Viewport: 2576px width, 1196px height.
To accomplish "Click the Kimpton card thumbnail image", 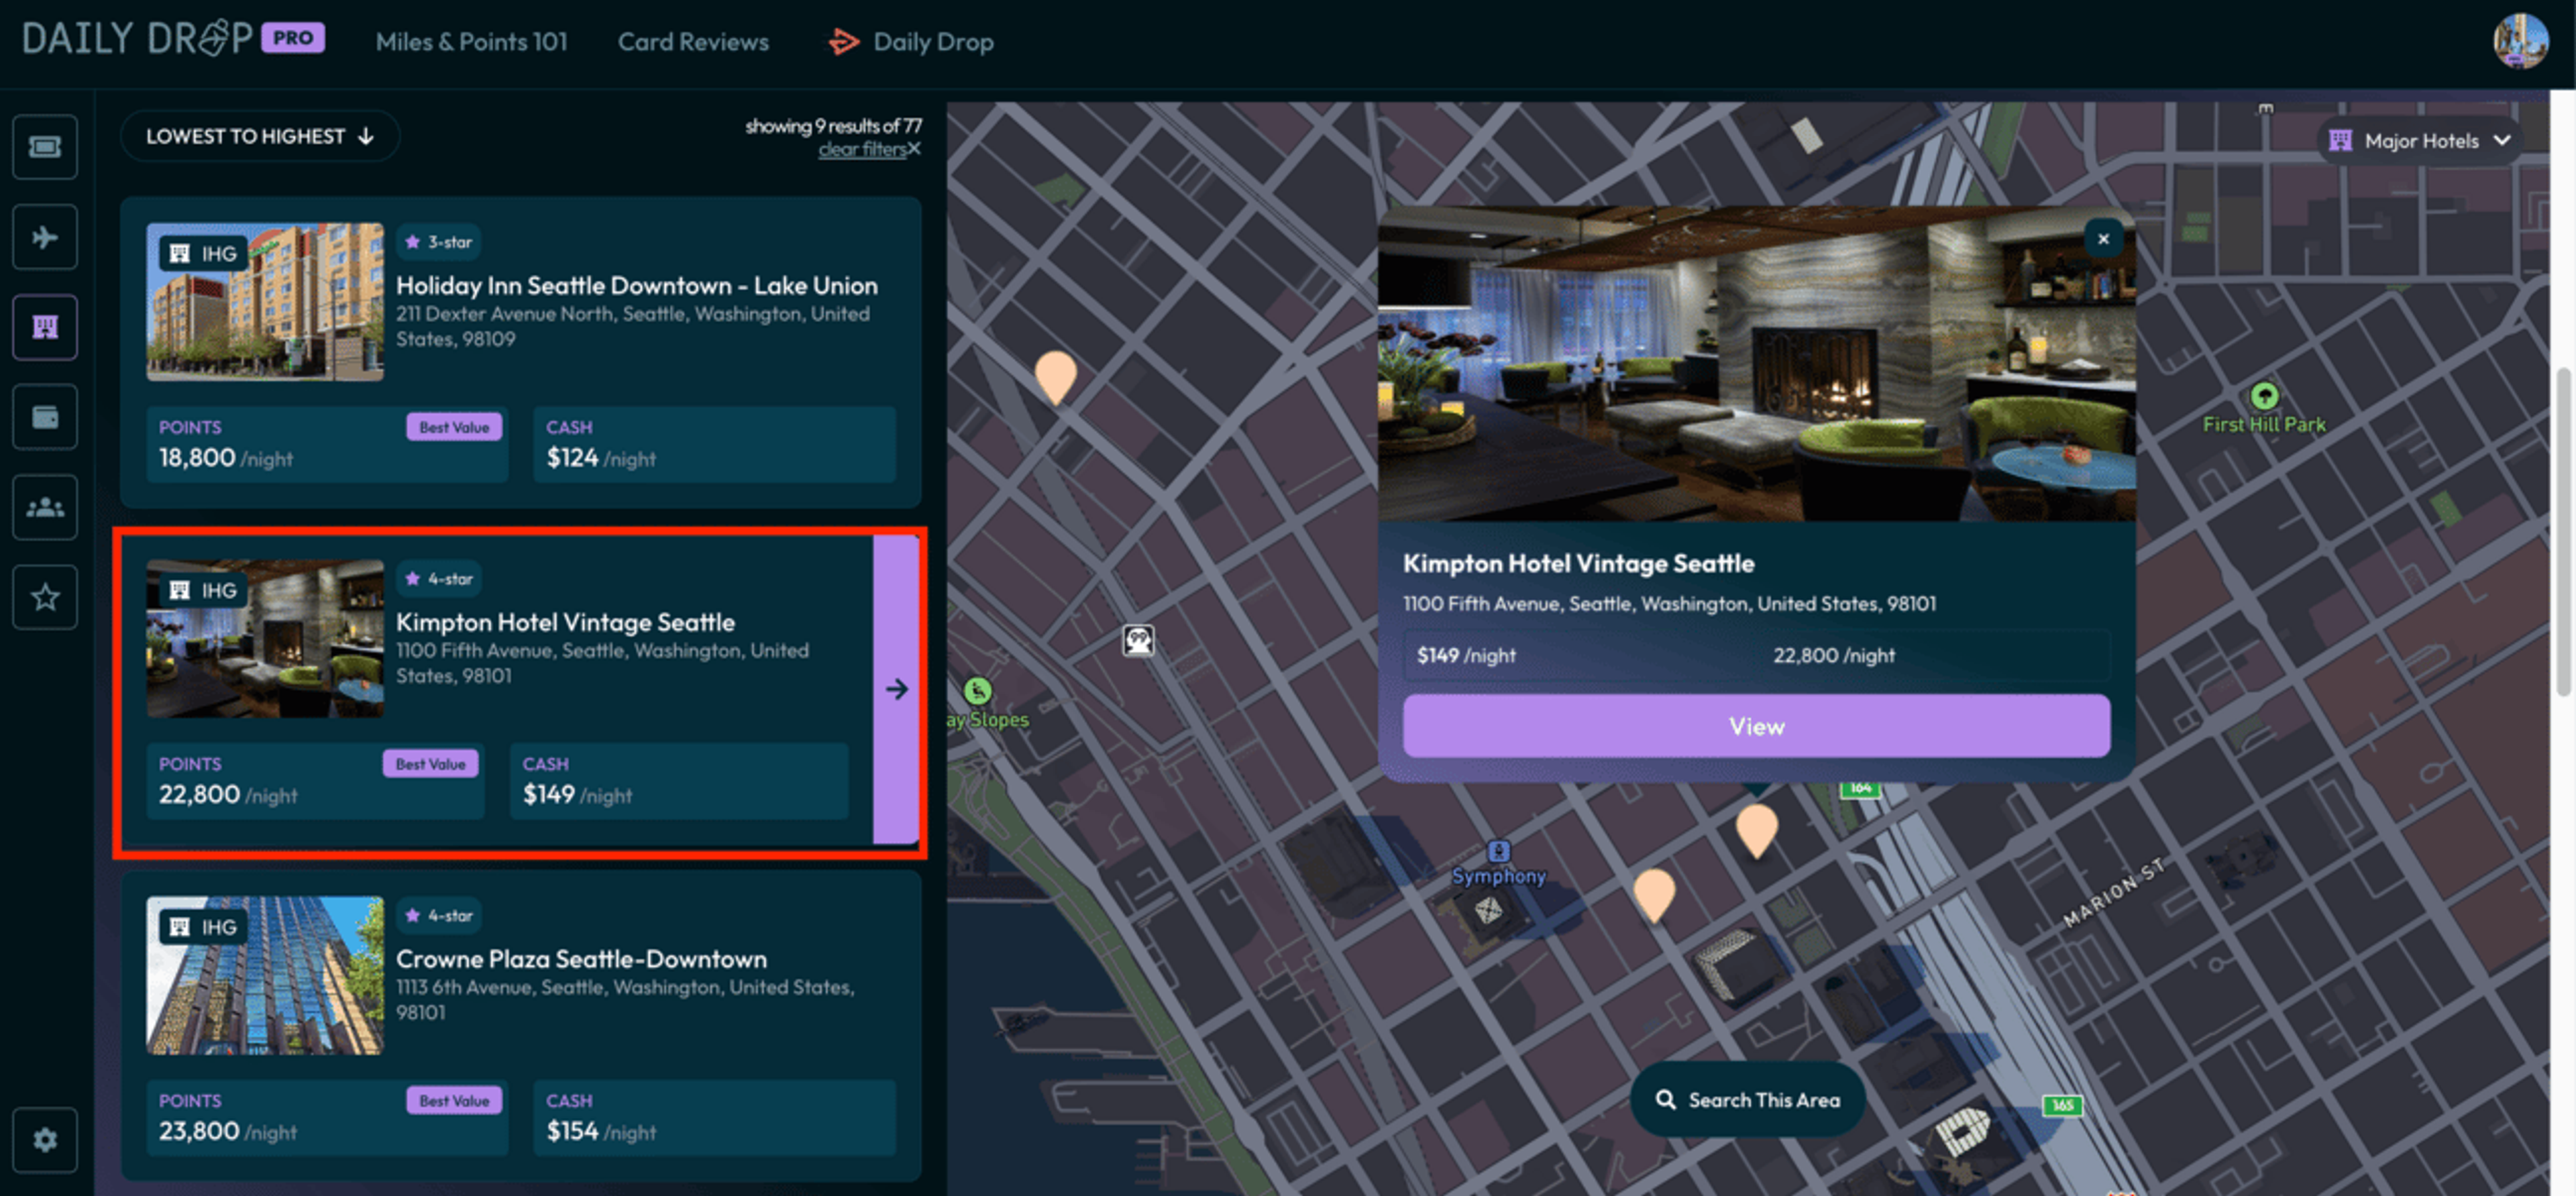I will [x=265, y=639].
